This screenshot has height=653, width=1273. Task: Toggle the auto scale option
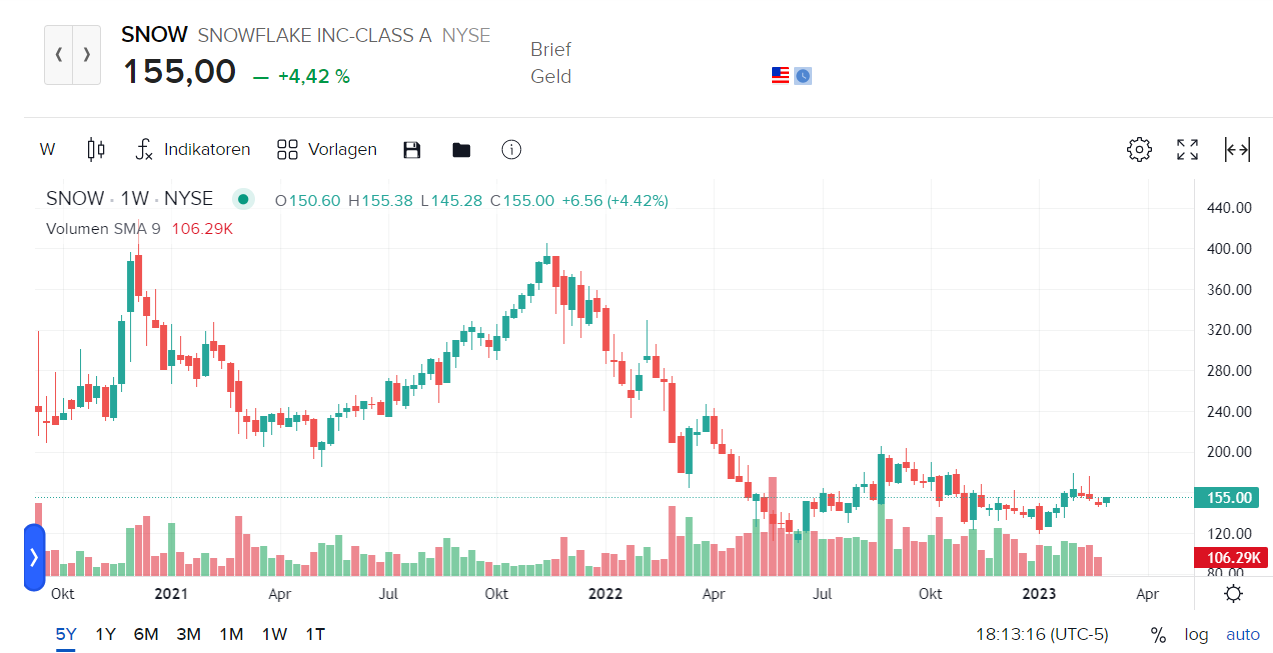click(1243, 634)
